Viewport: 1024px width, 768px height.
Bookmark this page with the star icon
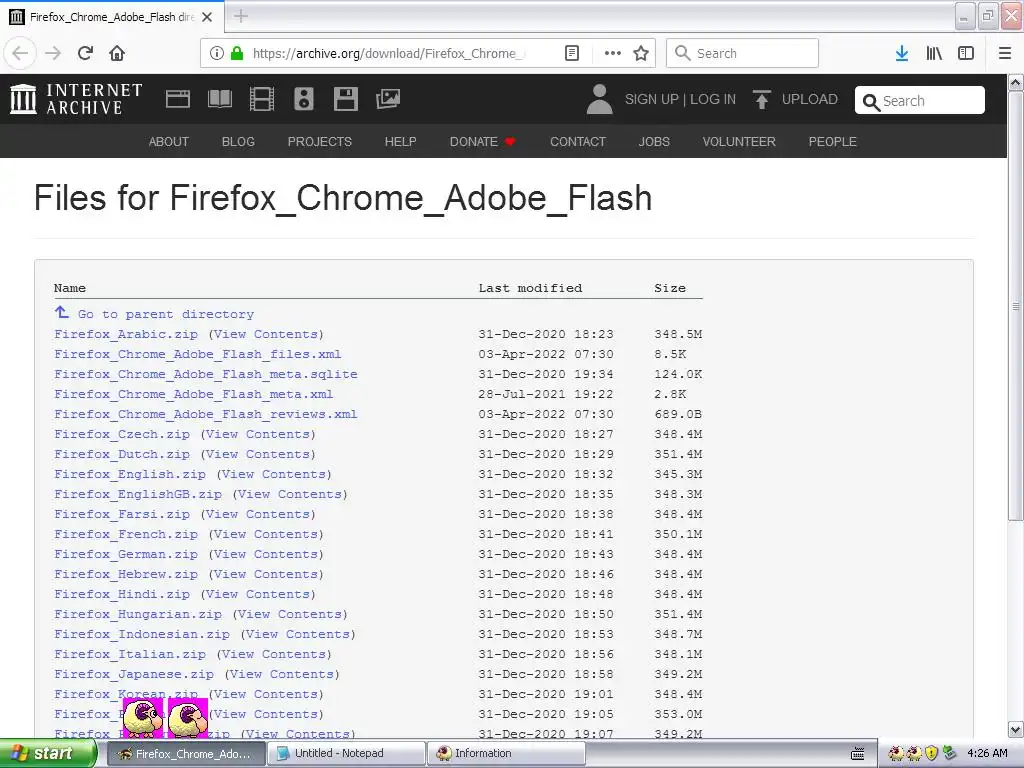(641, 53)
